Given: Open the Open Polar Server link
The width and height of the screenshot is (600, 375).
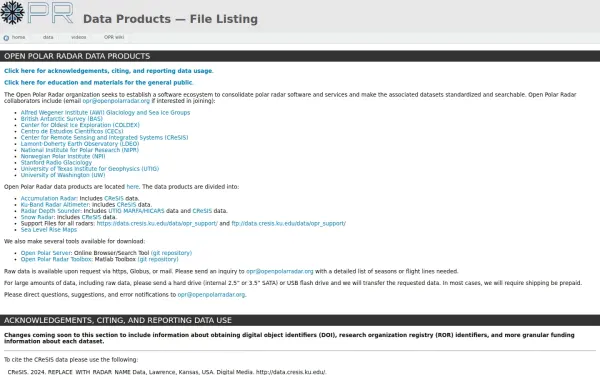Looking at the screenshot, I should click(x=46, y=253).
